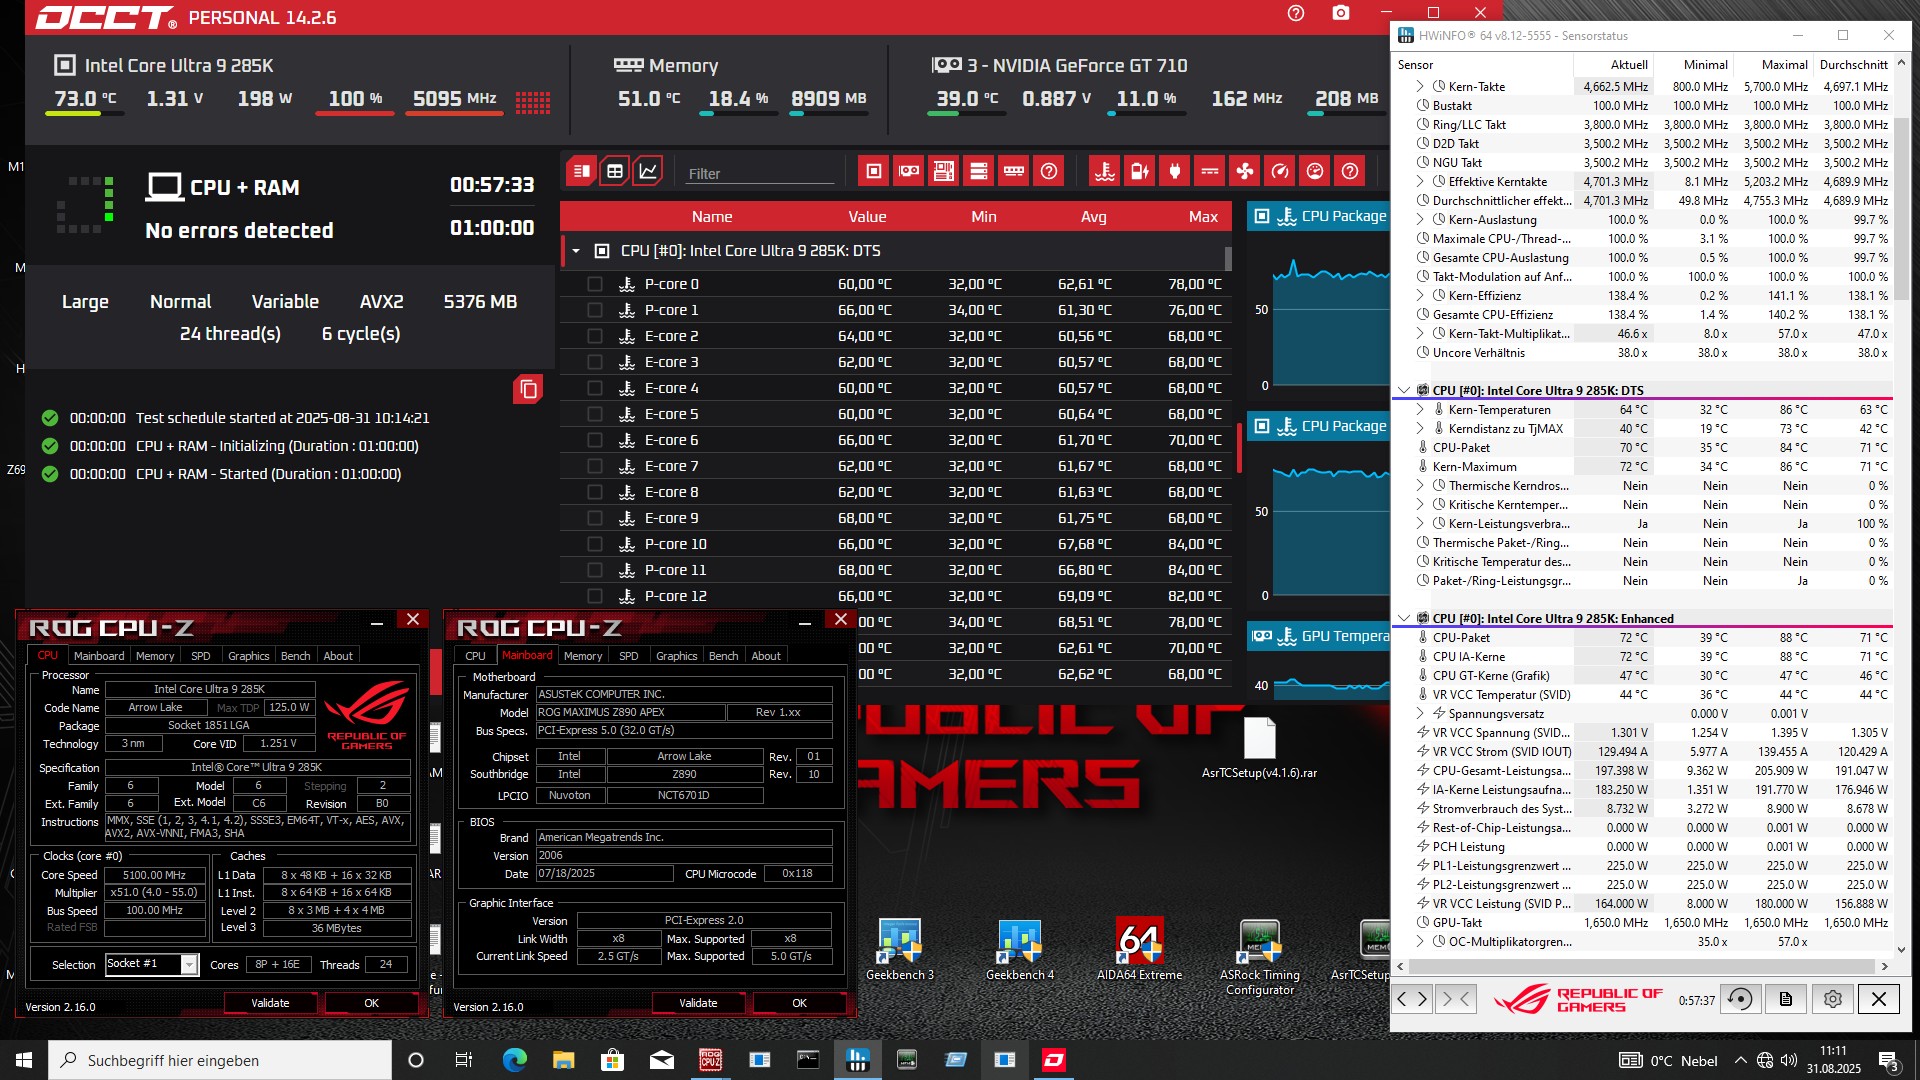Image resolution: width=1920 pixels, height=1080 pixels.
Task: Click the fan sensor filter icon
Action: point(1244,171)
